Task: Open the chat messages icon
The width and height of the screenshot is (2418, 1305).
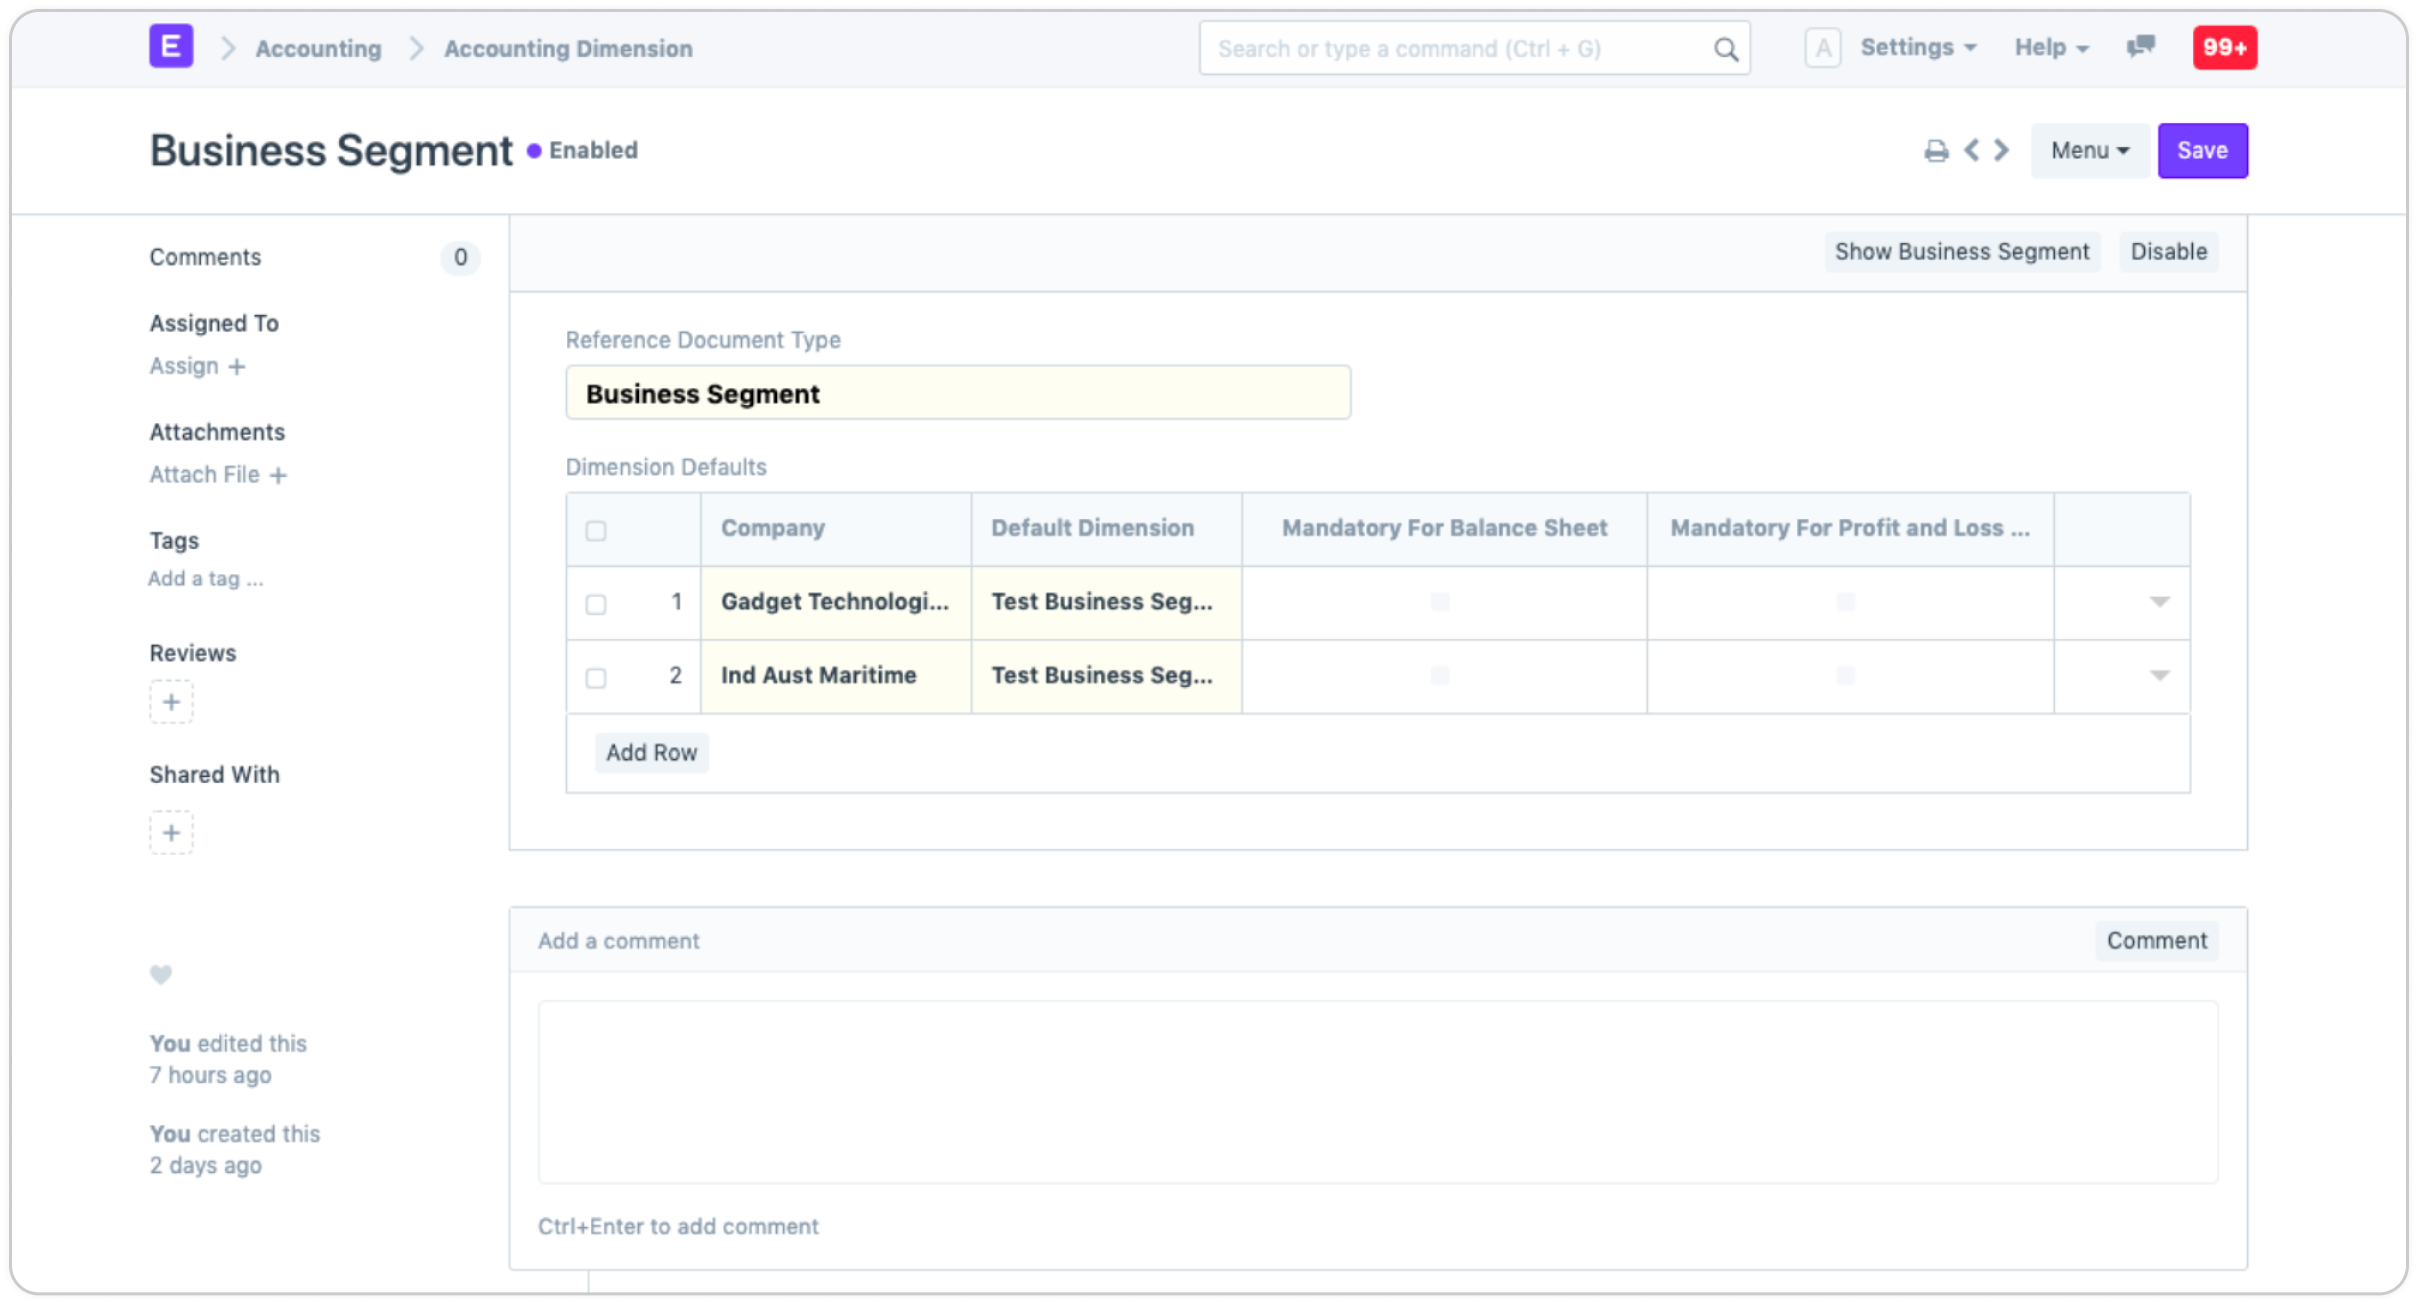Action: (x=2140, y=47)
